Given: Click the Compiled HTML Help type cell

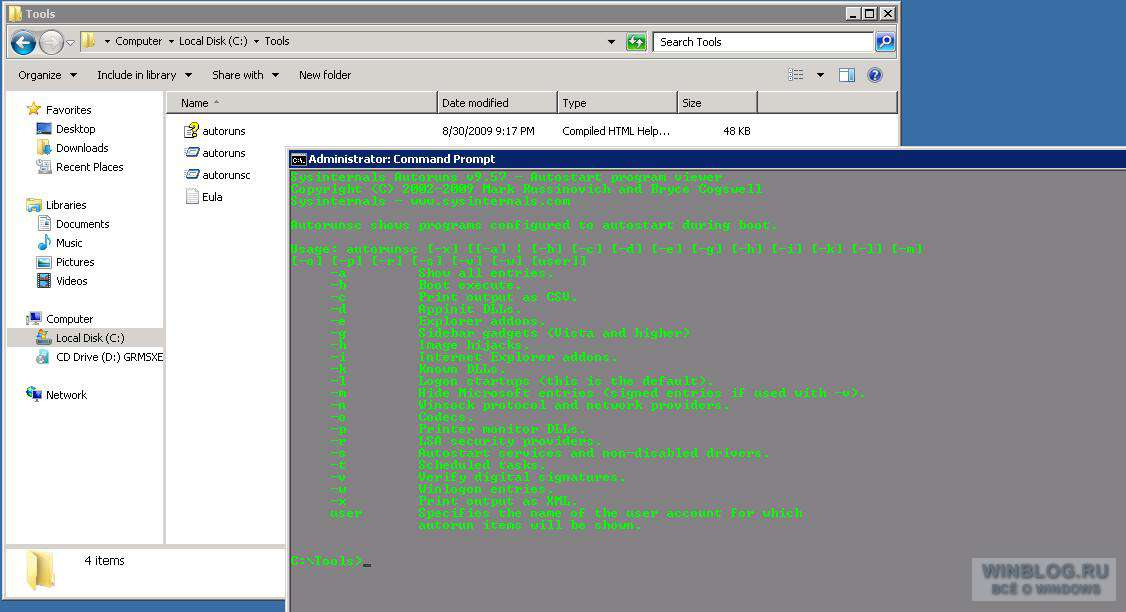Looking at the screenshot, I should [x=616, y=131].
